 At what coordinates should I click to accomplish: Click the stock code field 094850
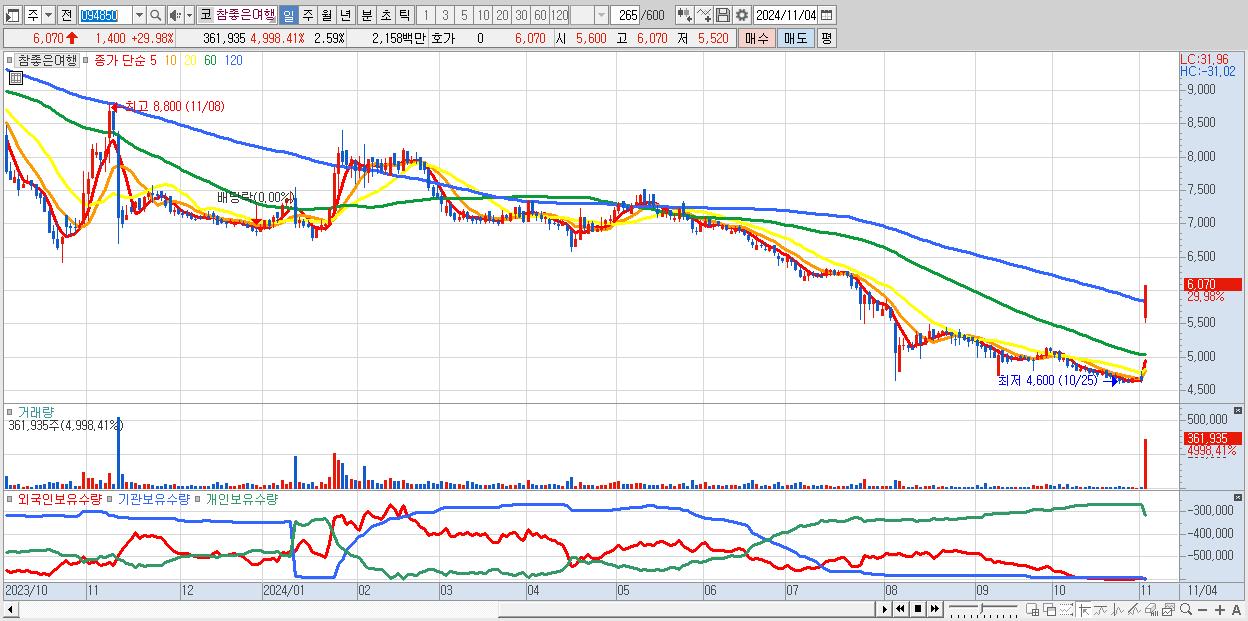(105, 15)
